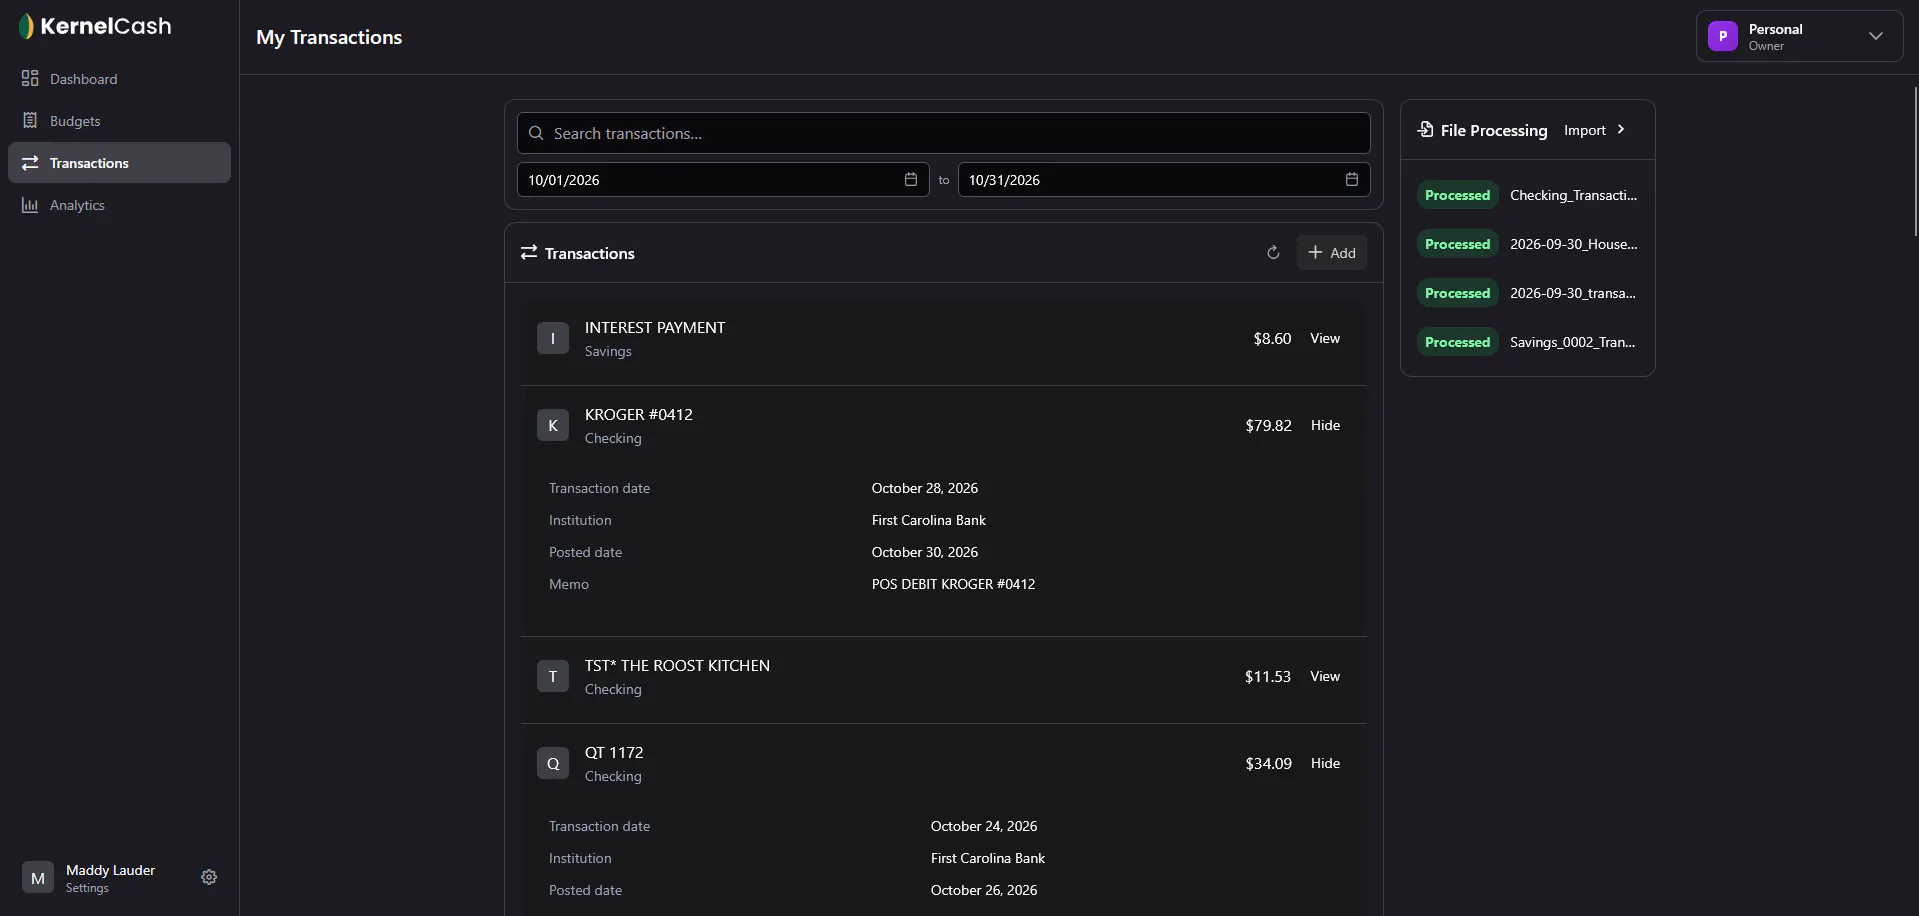The height and width of the screenshot is (916, 1919).
Task: Open Checking_Transacti... processed file
Action: click(1573, 195)
